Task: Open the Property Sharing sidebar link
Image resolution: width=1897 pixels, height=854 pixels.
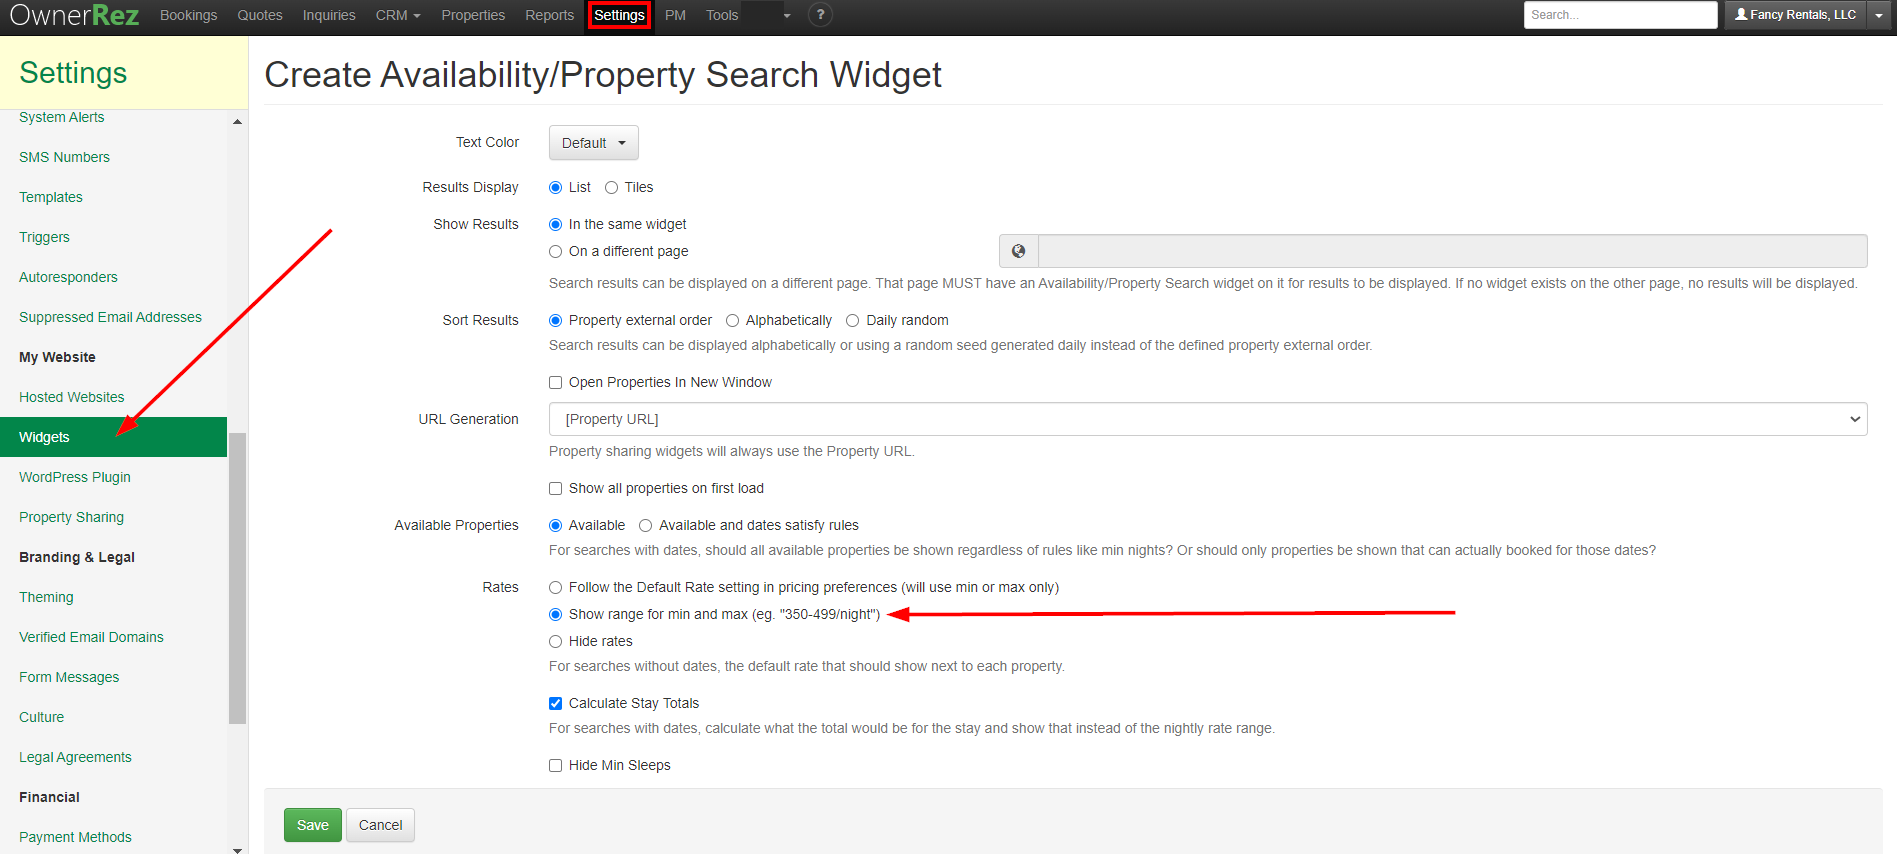Action: [71, 517]
